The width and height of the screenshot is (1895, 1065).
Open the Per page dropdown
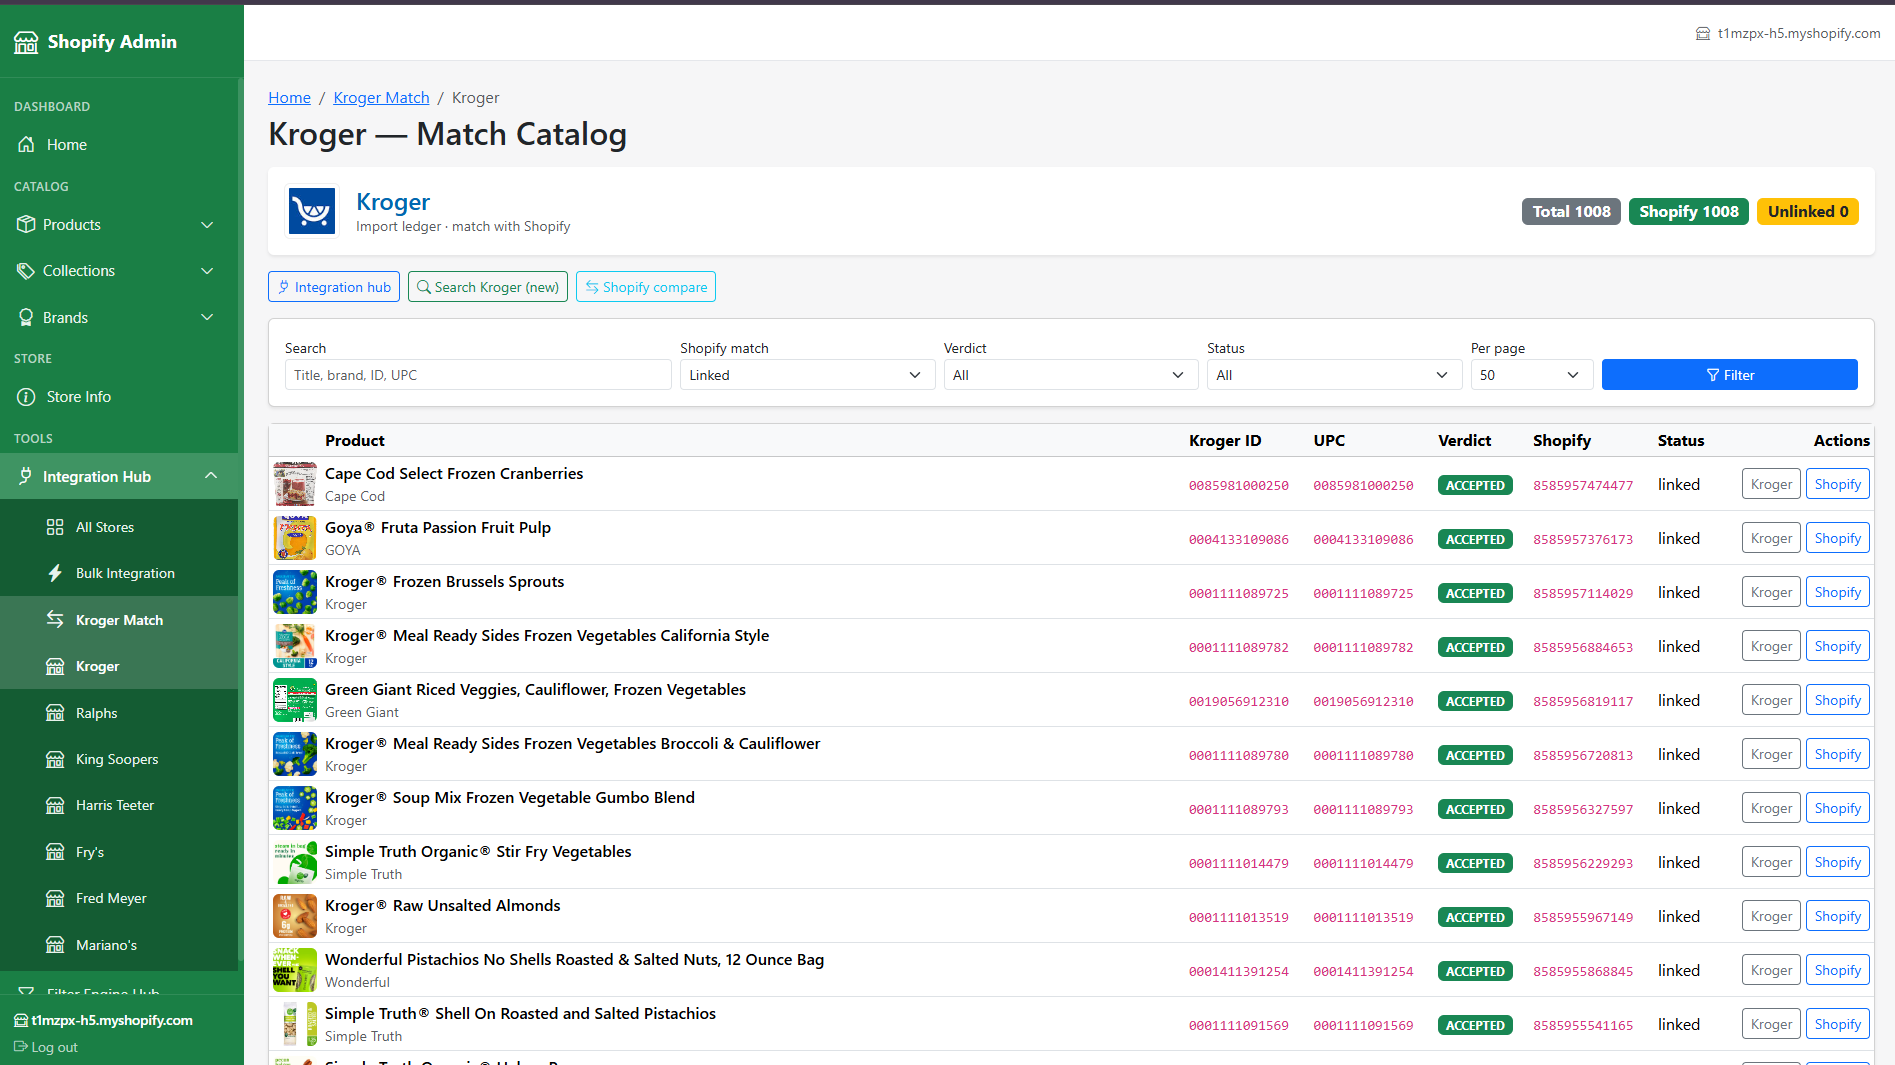1532,375
